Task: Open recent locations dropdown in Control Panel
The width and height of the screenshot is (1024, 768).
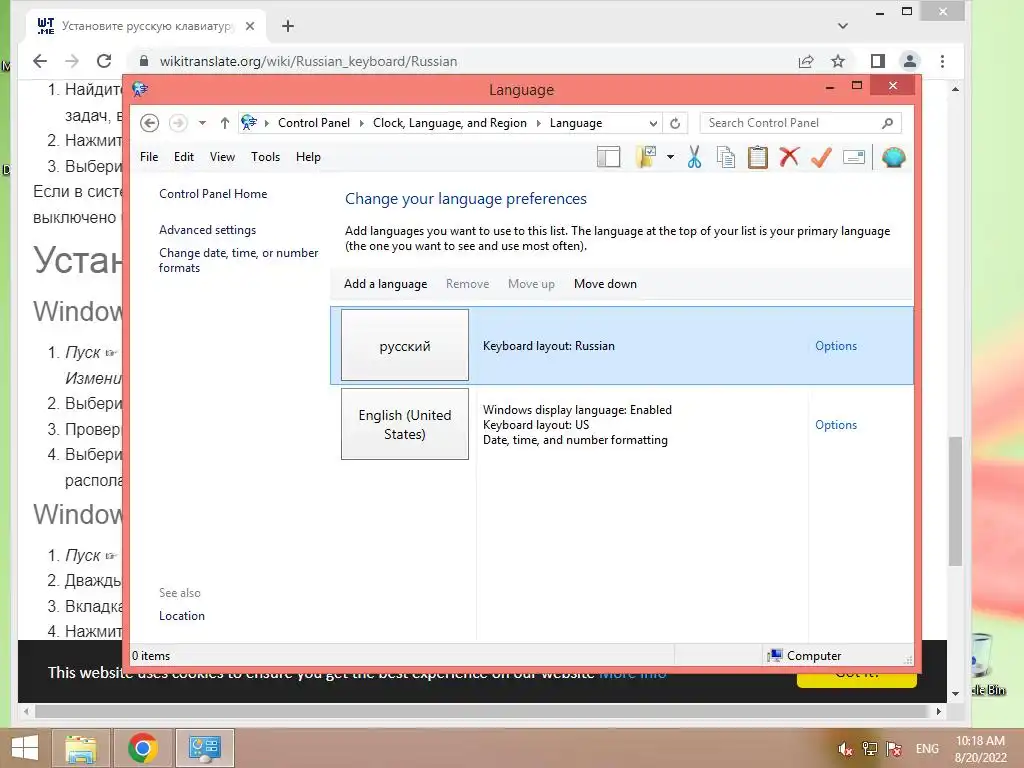Action: [x=202, y=123]
